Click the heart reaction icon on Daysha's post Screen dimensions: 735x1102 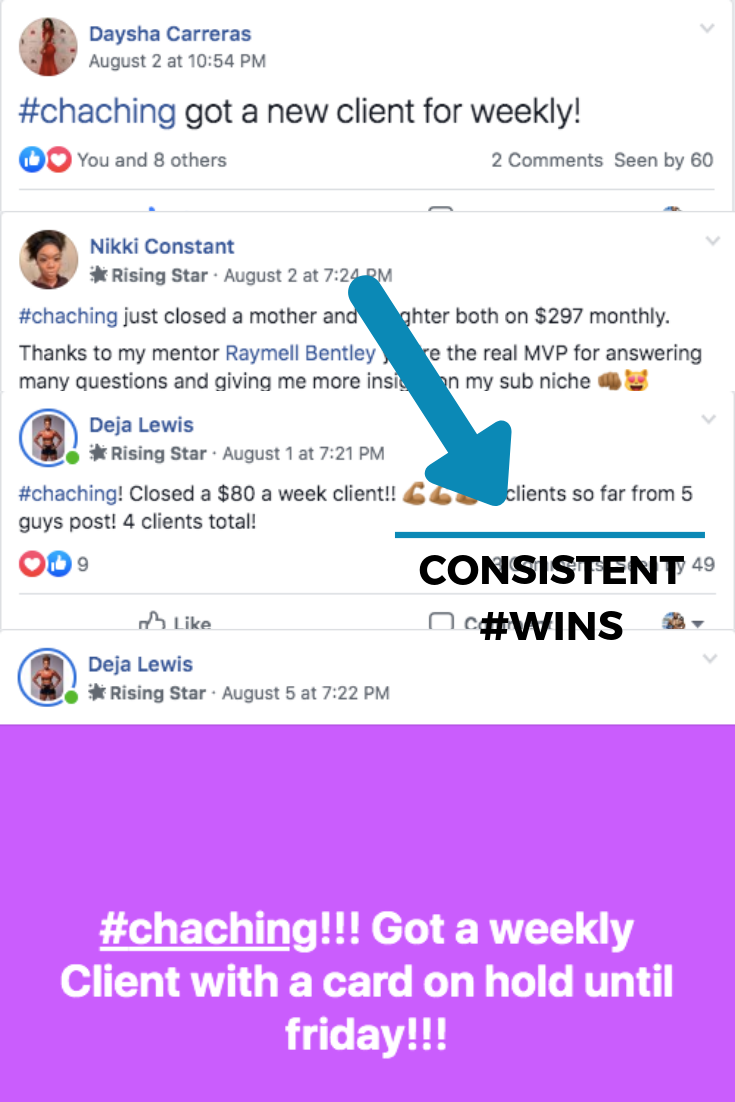pos(58,160)
